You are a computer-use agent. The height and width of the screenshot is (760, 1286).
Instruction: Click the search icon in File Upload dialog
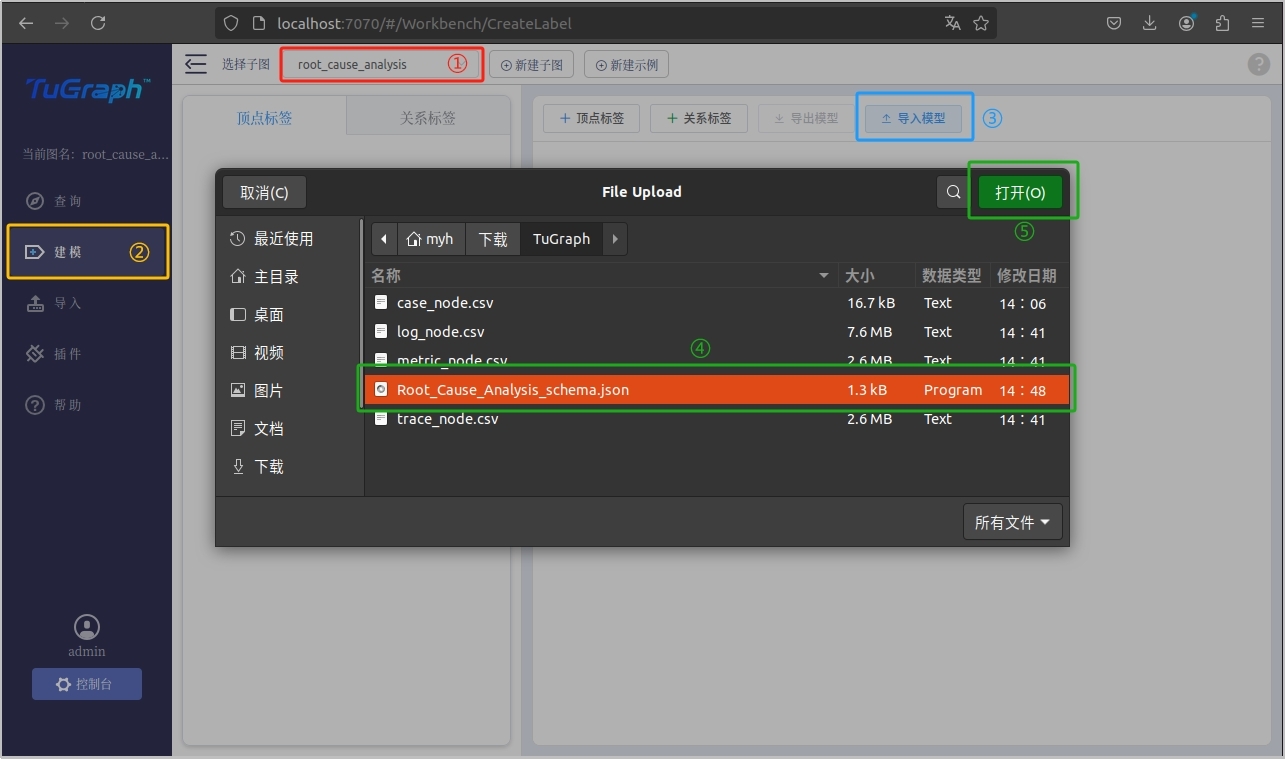point(953,192)
